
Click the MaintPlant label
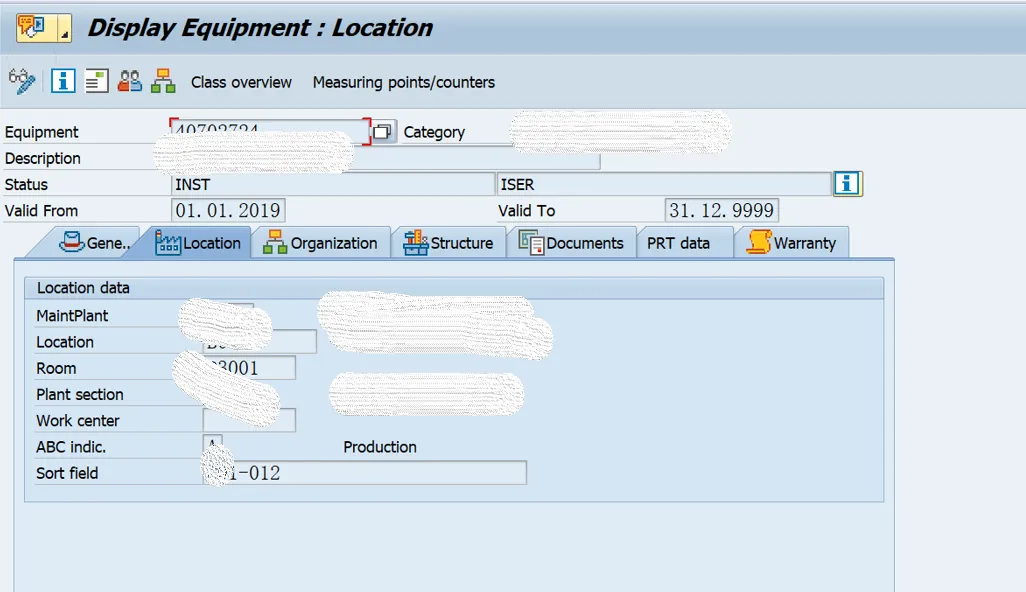point(72,315)
